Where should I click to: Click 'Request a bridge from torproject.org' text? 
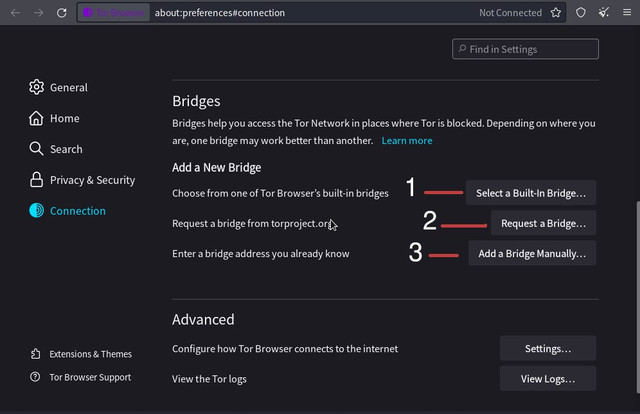coord(251,223)
